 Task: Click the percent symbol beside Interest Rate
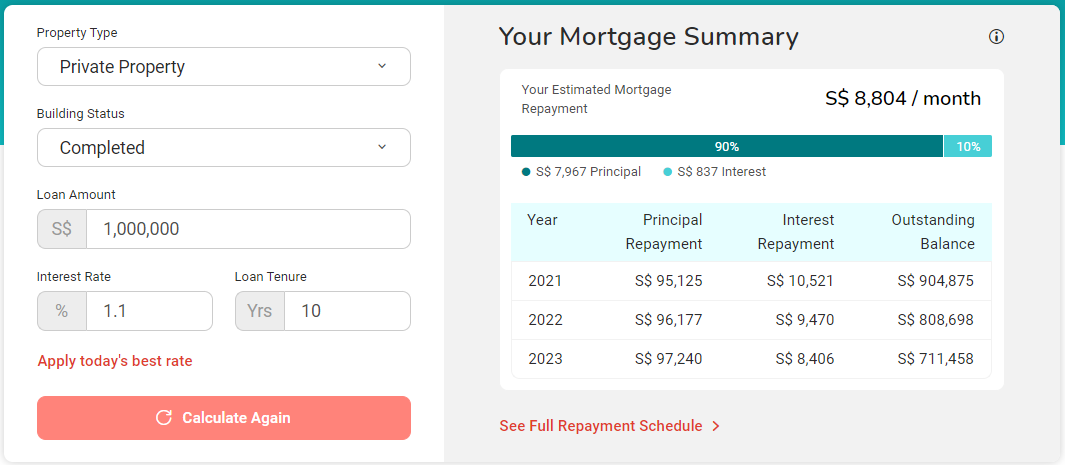point(62,311)
